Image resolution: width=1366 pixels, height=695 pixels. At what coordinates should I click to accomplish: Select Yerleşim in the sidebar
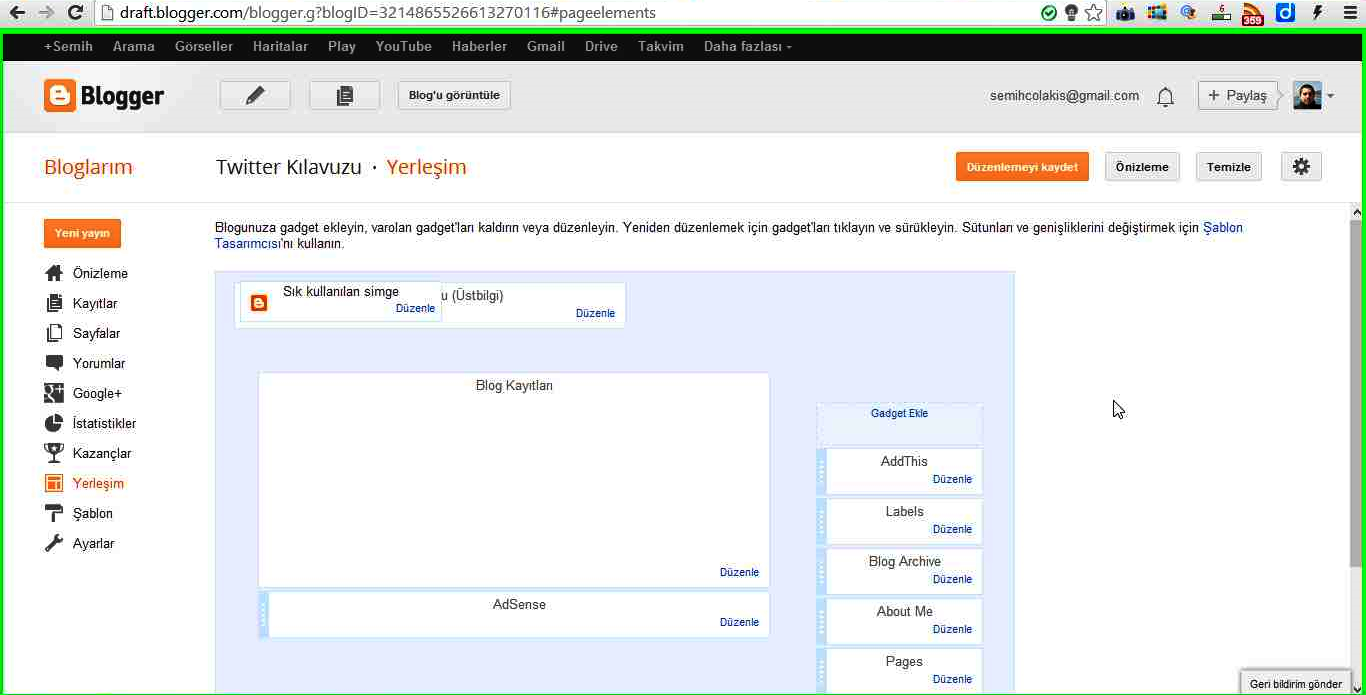(x=85, y=483)
